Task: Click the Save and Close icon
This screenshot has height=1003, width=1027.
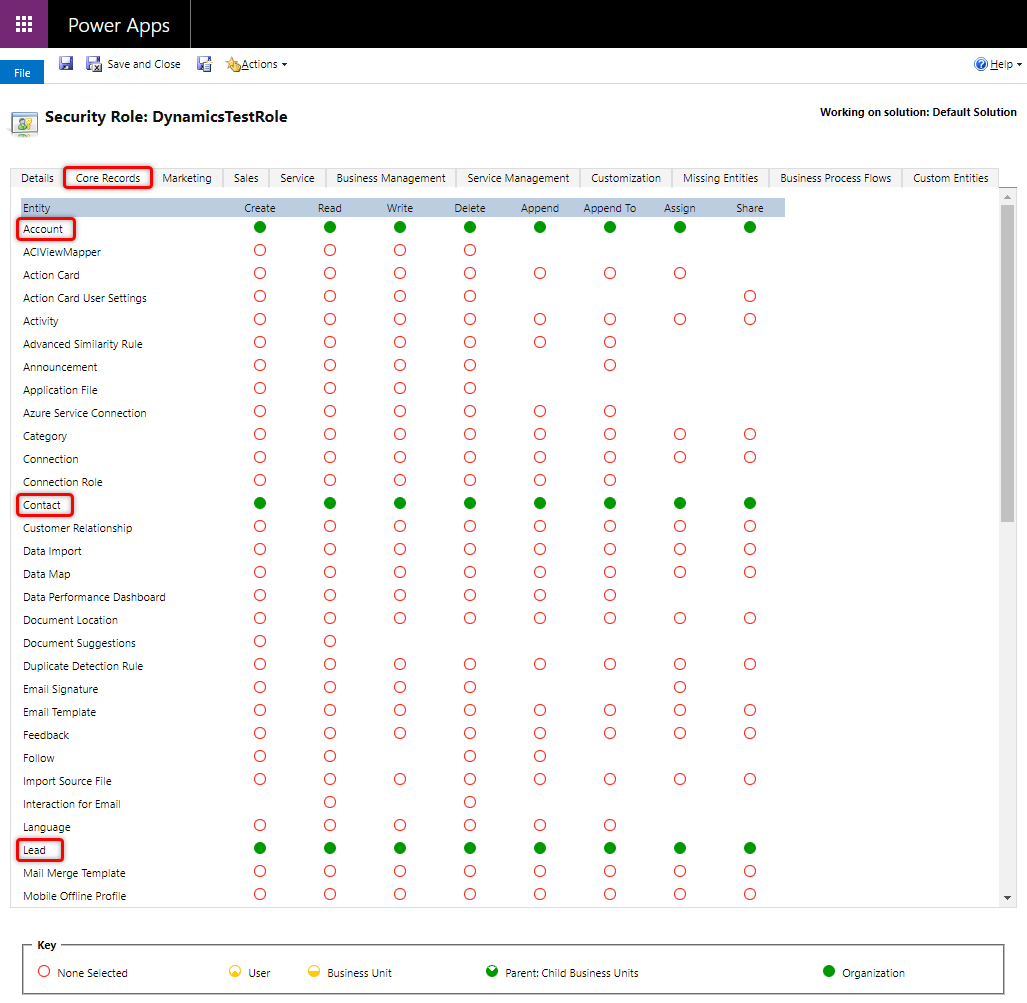Action: coord(94,64)
